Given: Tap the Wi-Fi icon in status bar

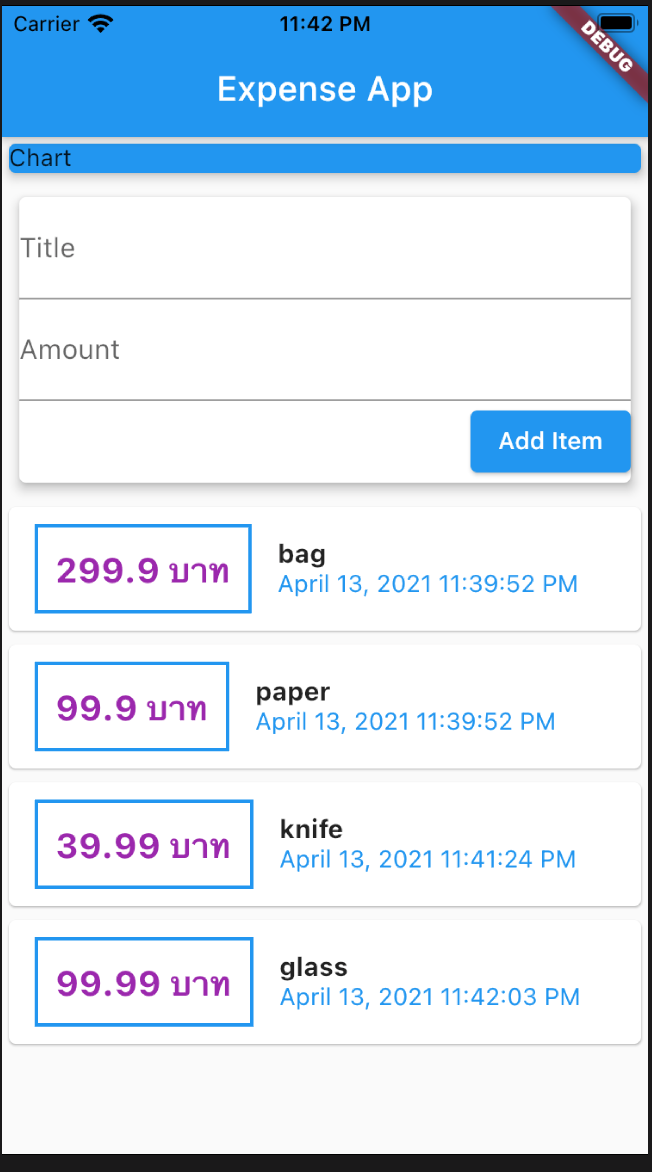Looking at the screenshot, I should pyautogui.click(x=101, y=23).
